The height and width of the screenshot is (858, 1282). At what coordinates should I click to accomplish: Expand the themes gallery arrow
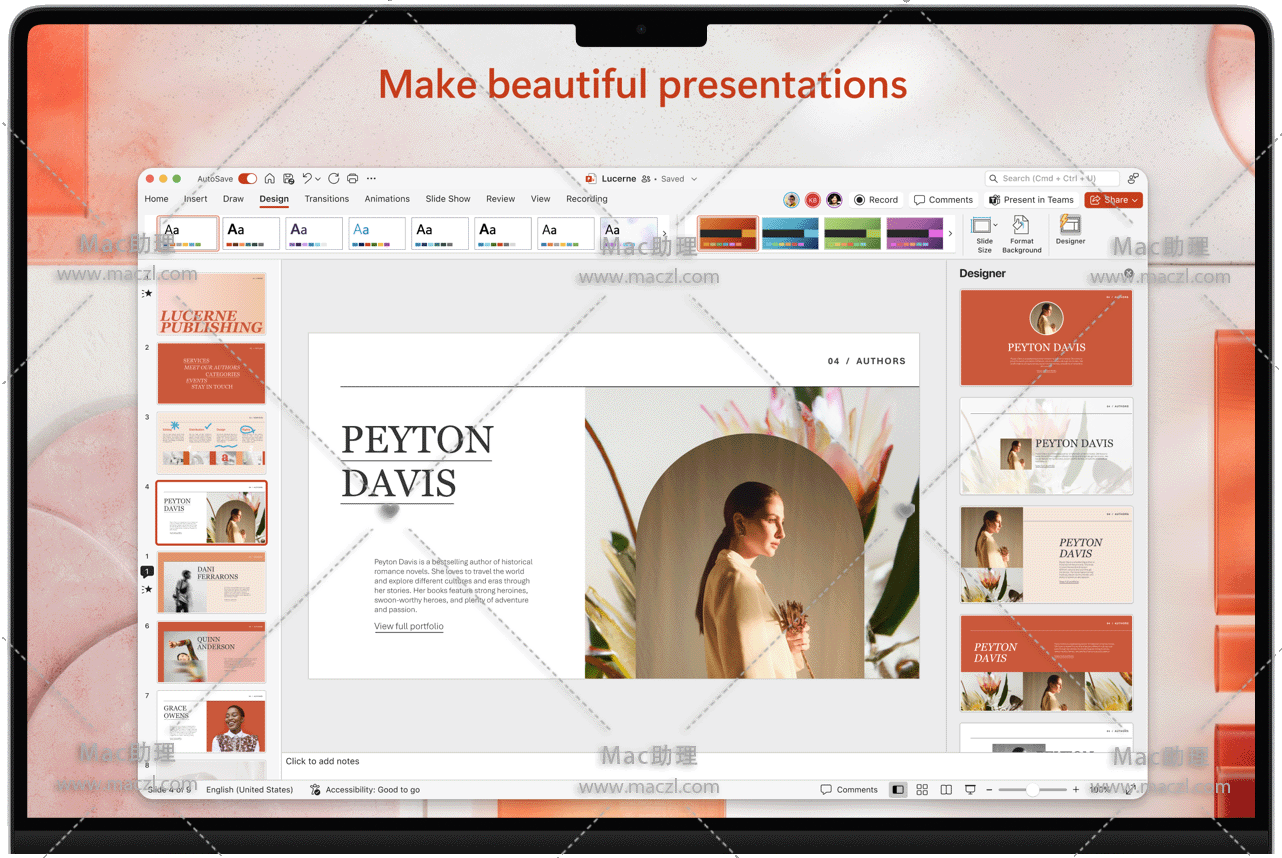pyautogui.click(x=665, y=234)
